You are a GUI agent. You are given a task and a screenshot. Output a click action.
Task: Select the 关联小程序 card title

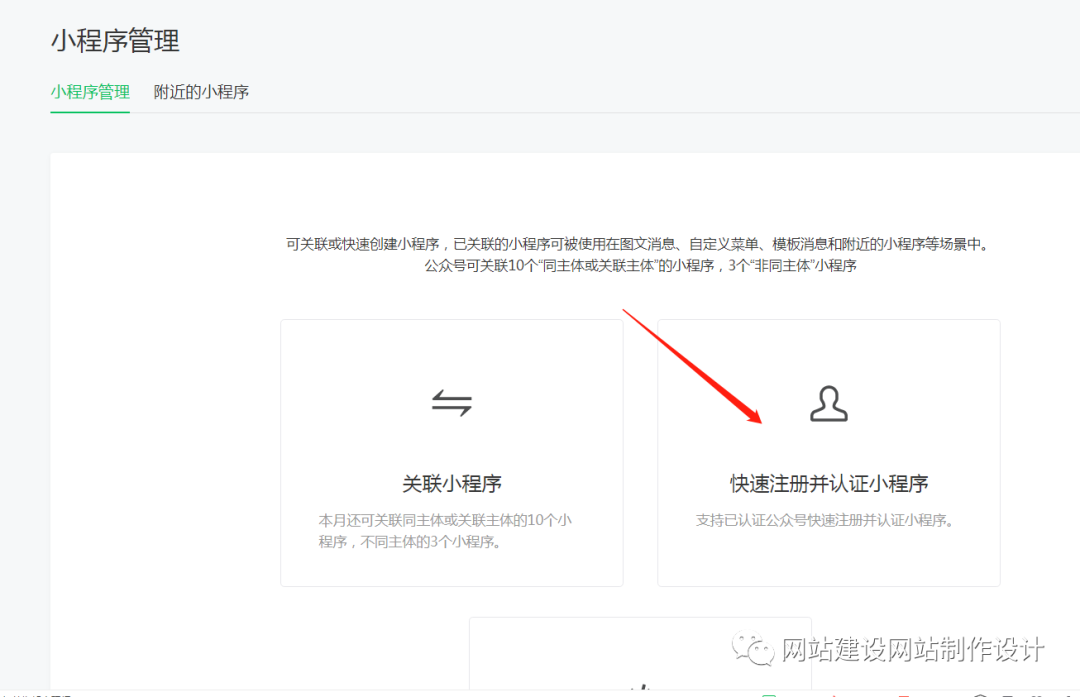pyautogui.click(x=452, y=483)
